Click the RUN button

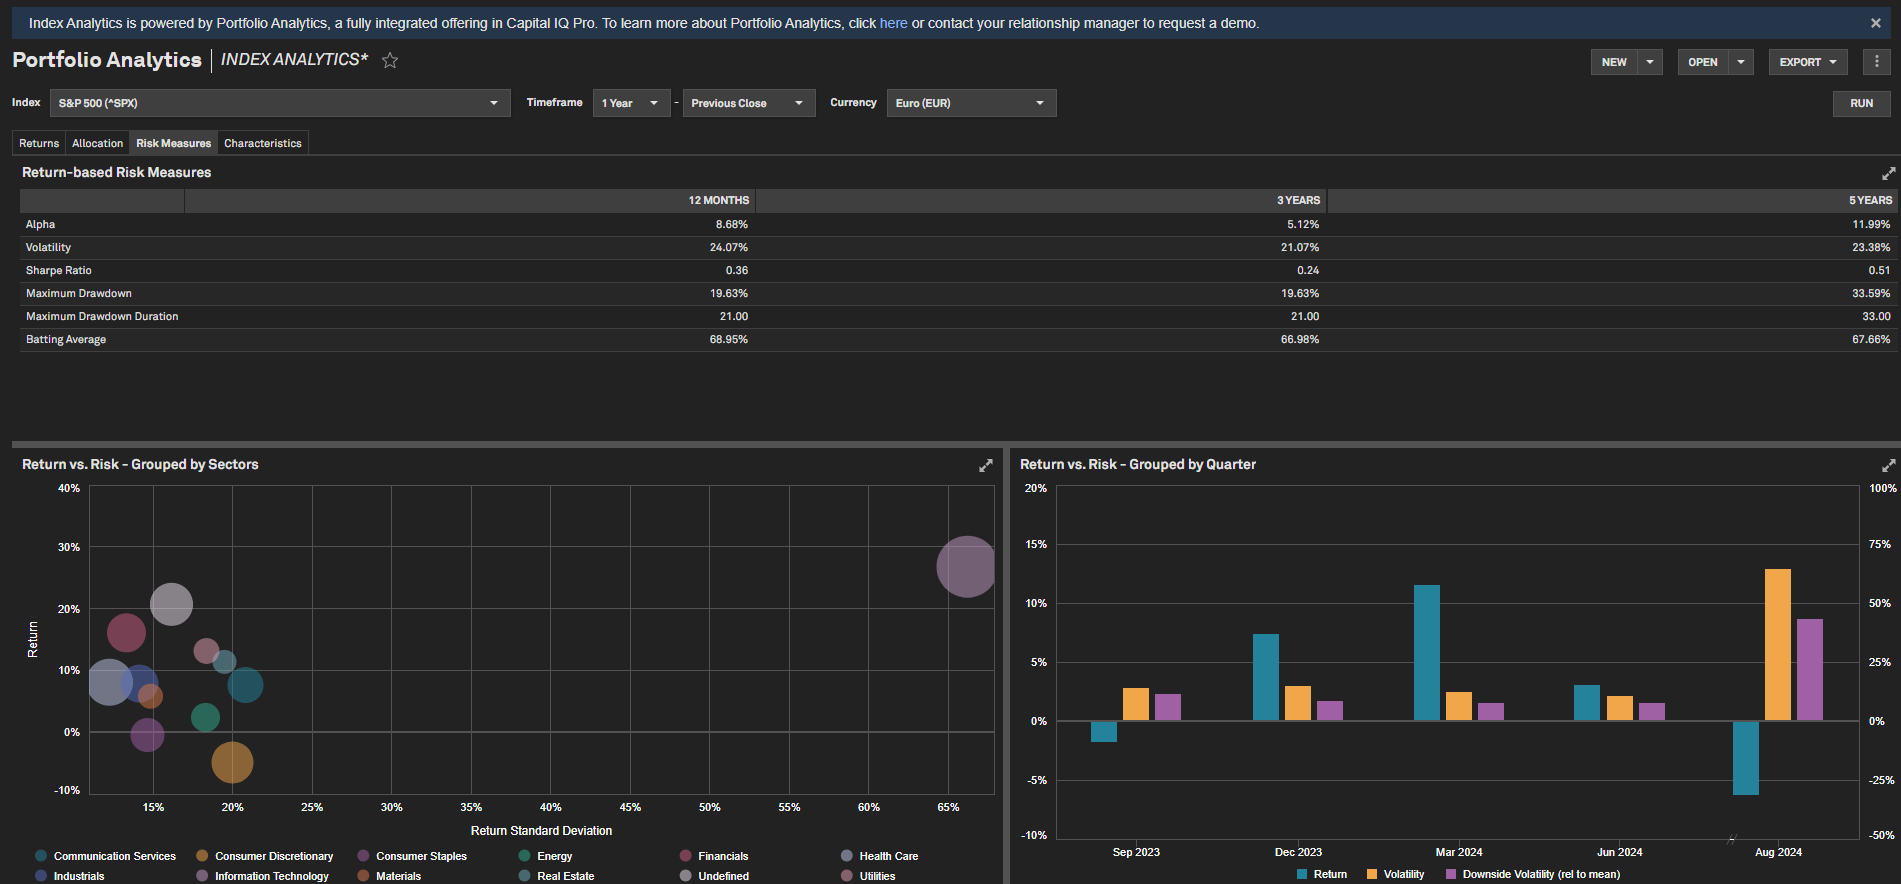[x=1861, y=103]
